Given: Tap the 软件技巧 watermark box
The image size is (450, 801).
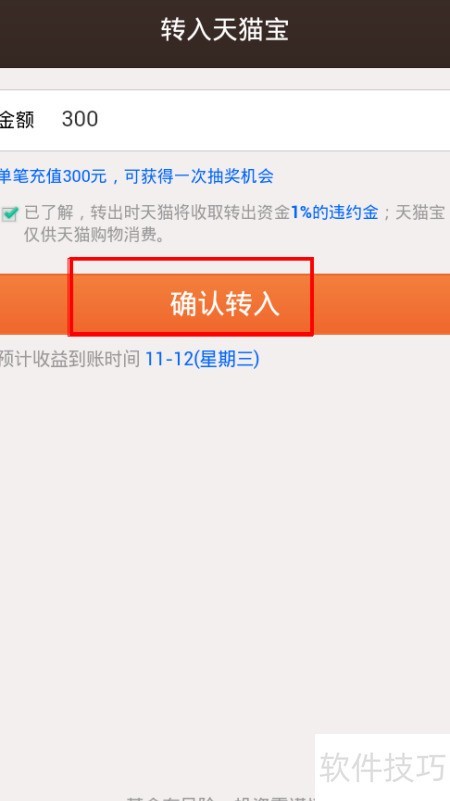Looking at the screenshot, I should coord(382,767).
